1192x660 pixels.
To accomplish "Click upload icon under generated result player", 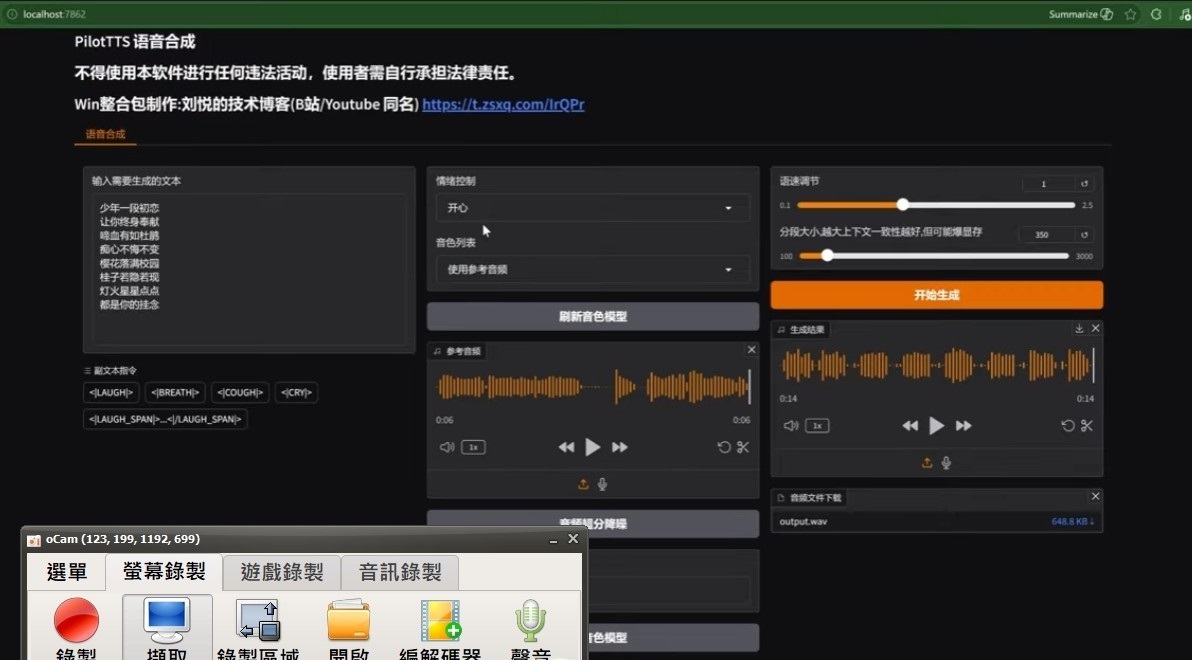I will pos(927,462).
